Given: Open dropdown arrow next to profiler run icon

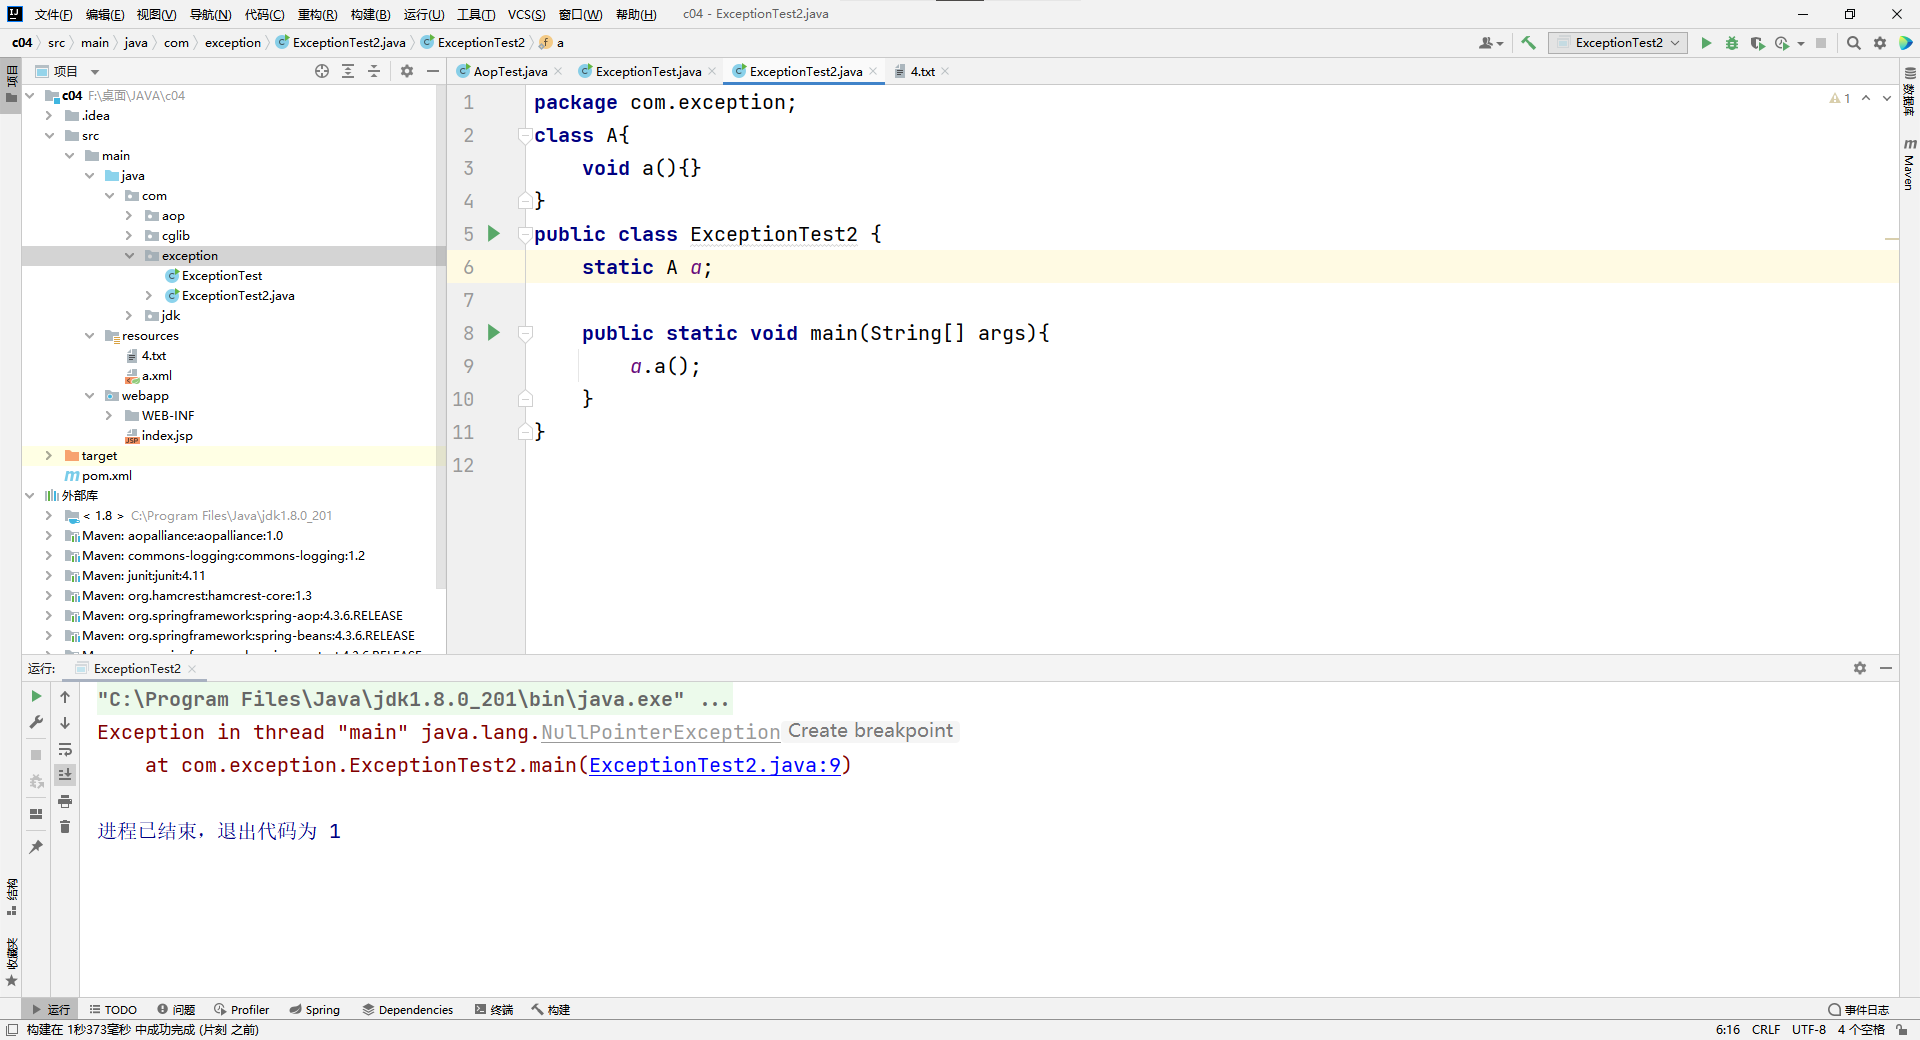Looking at the screenshot, I should coord(1800,43).
